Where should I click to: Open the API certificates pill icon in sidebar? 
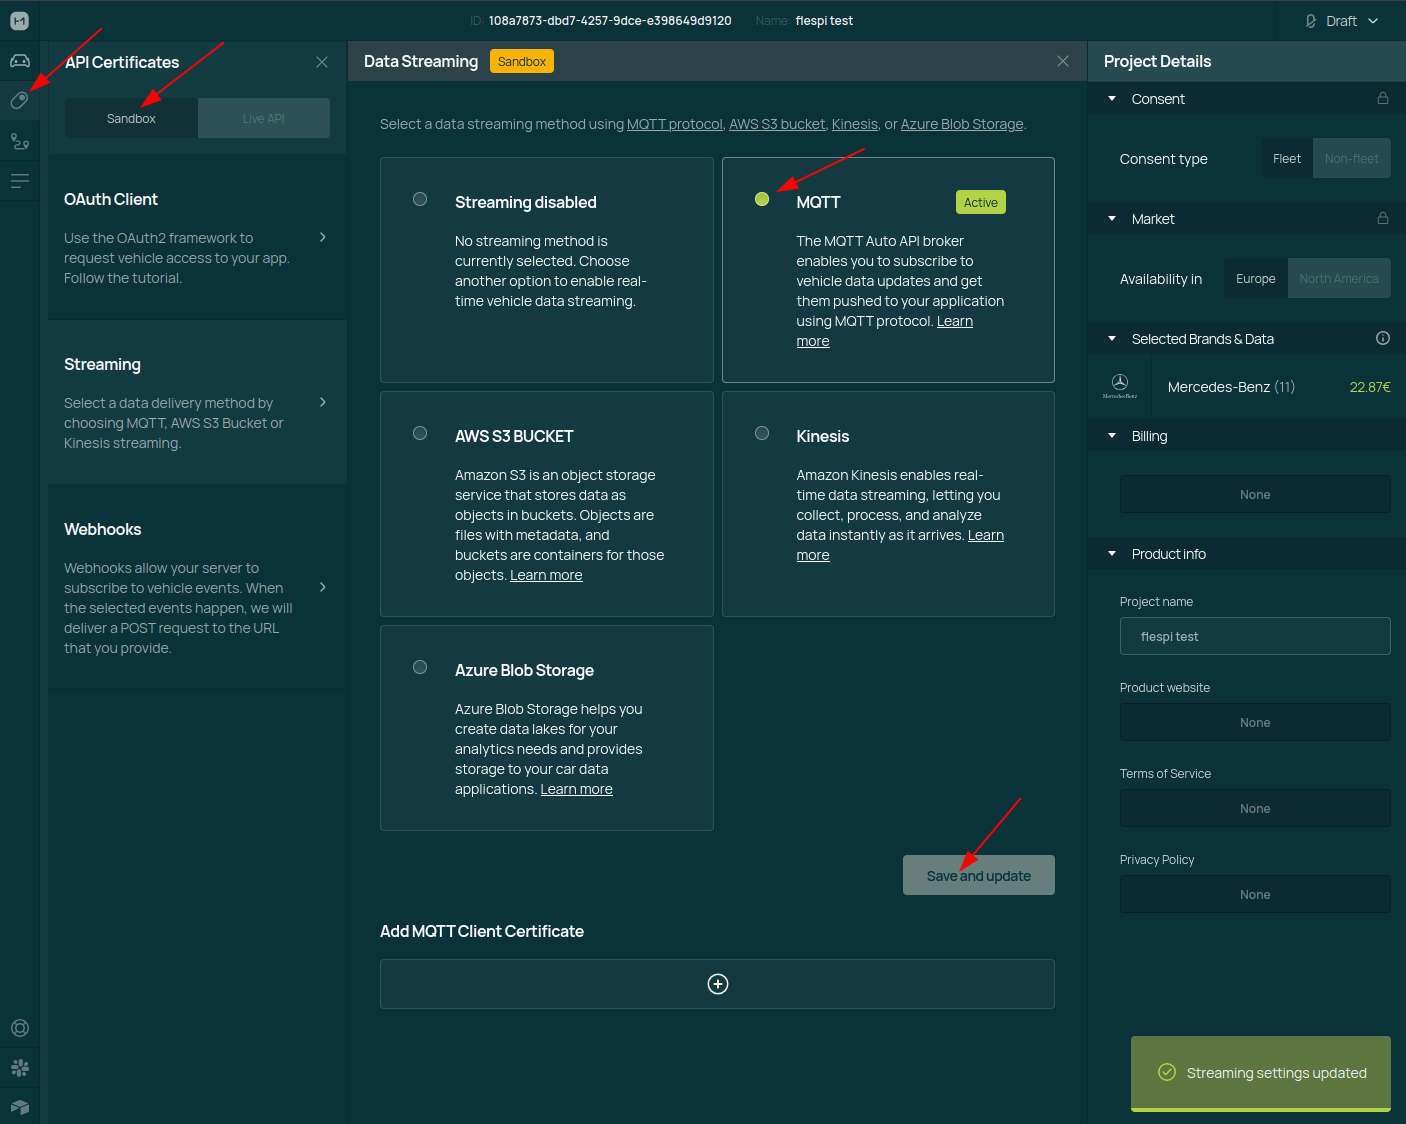19,100
